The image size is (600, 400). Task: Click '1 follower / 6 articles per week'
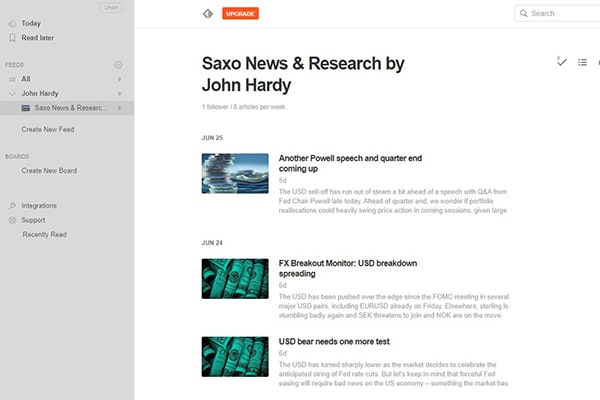point(243,107)
